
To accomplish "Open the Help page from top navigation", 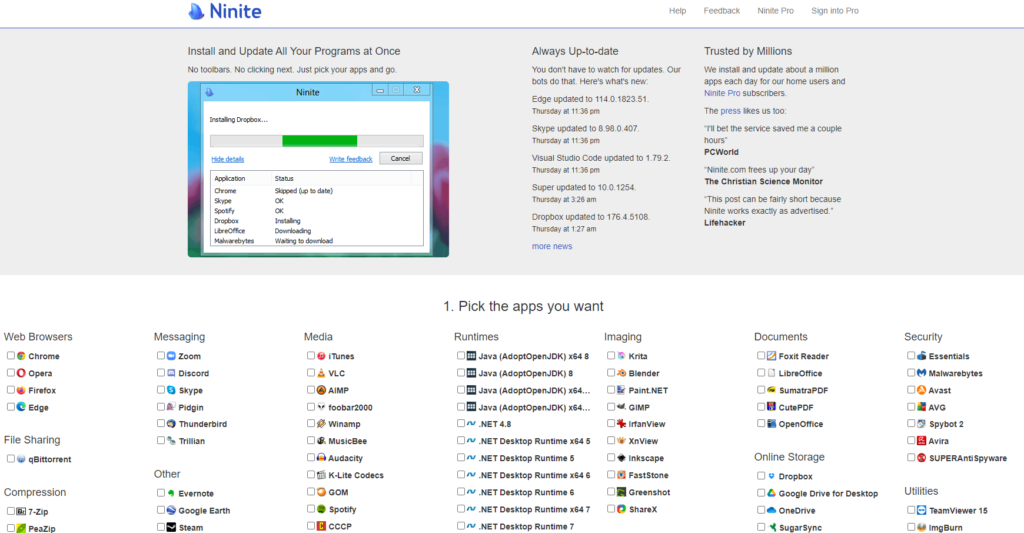I will click(677, 11).
